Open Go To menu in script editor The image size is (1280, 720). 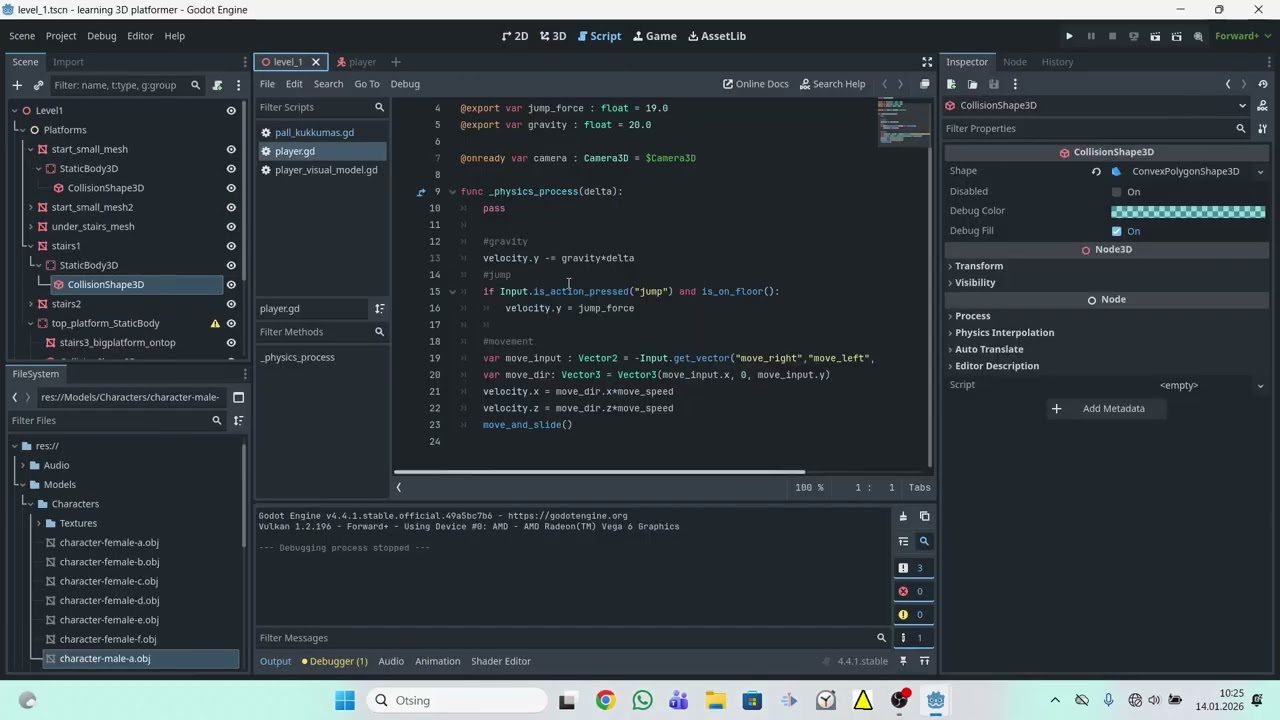tap(367, 84)
